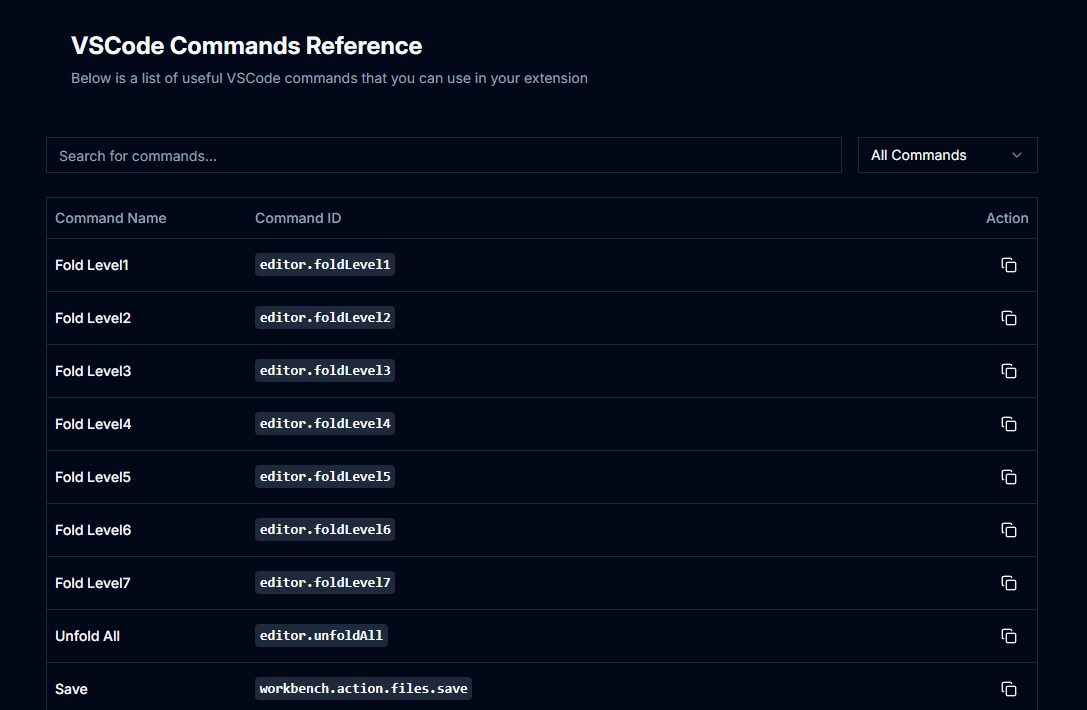1087x710 pixels.
Task: Copy the workbench.action.files.save command ID
Action: [1009, 689]
